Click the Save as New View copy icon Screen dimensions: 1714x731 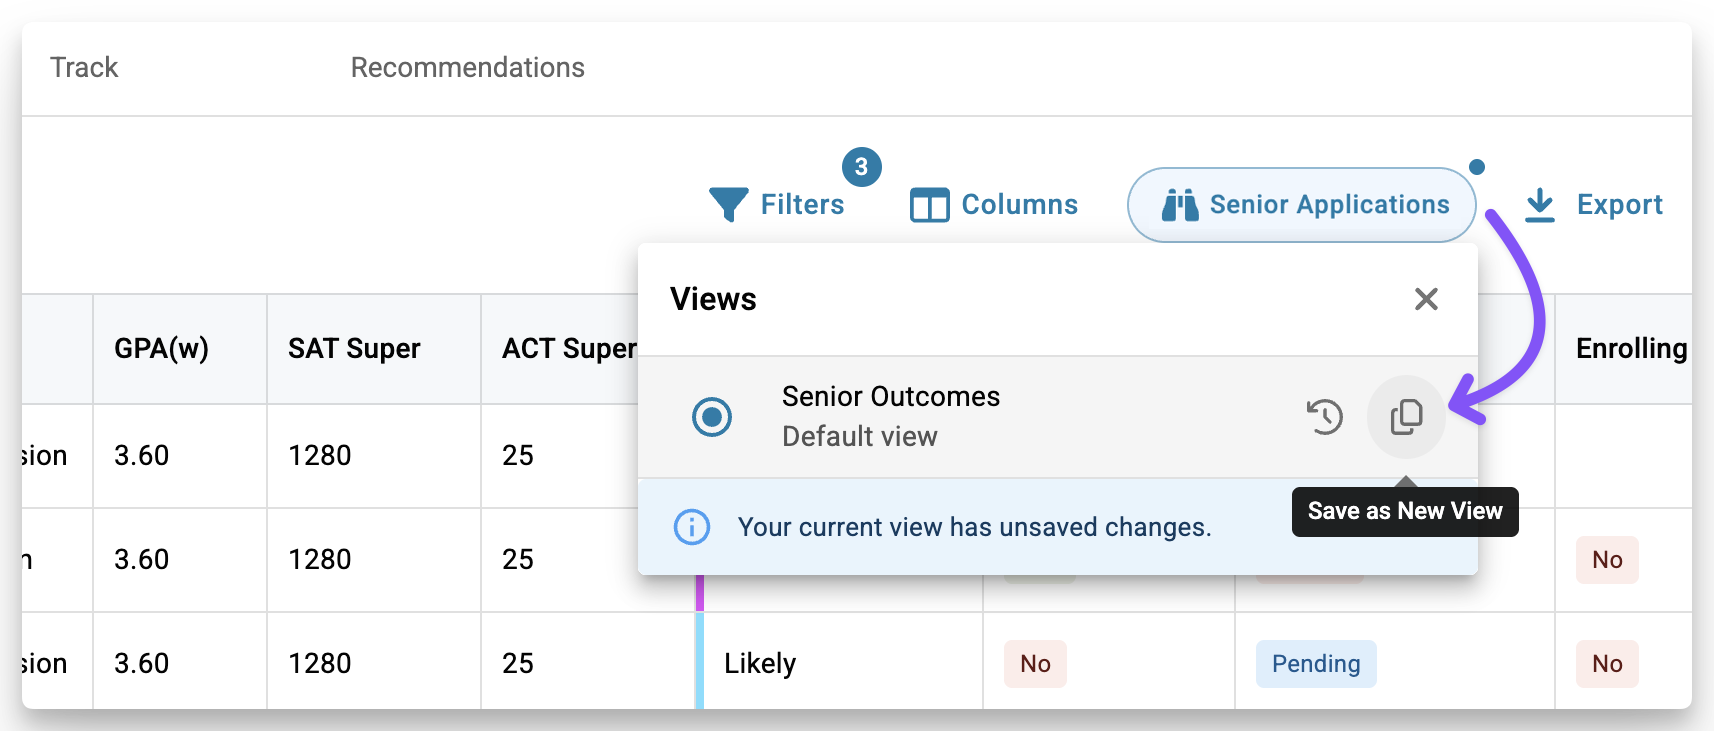point(1406,417)
